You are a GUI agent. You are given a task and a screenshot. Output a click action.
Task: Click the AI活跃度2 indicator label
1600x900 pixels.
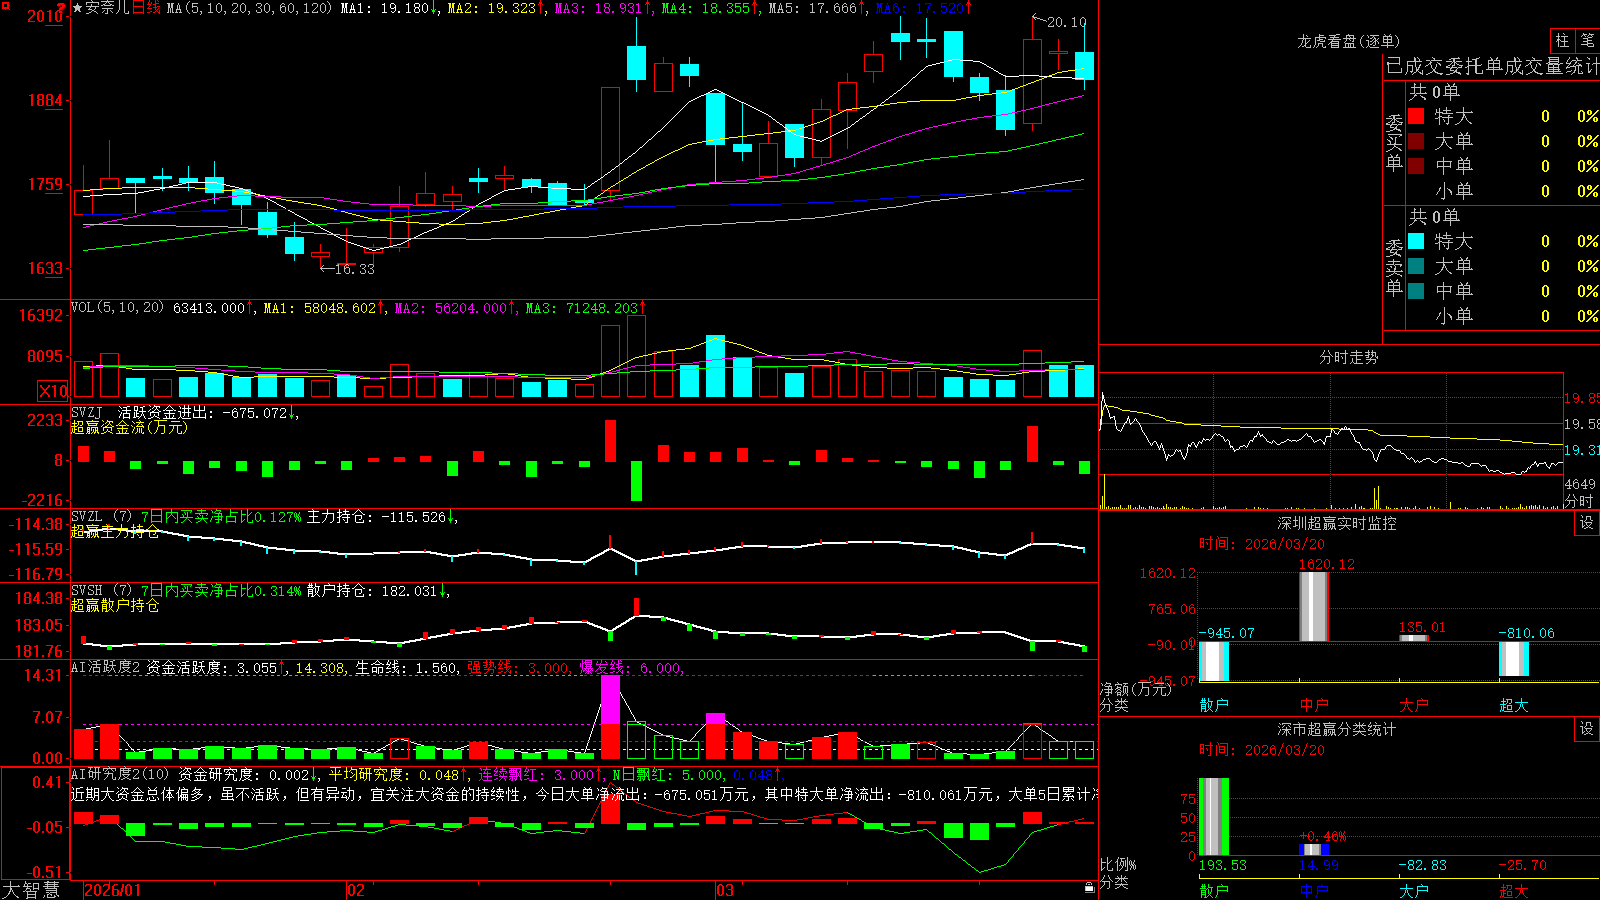coord(105,667)
